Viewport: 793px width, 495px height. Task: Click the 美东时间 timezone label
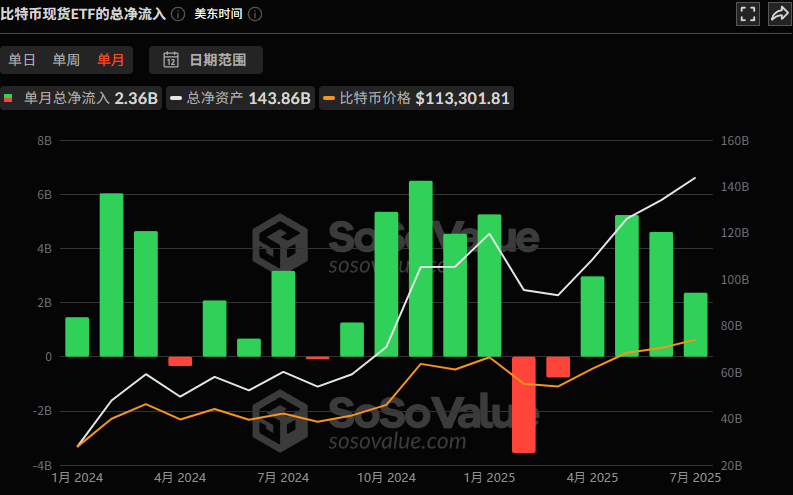(218, 14)
